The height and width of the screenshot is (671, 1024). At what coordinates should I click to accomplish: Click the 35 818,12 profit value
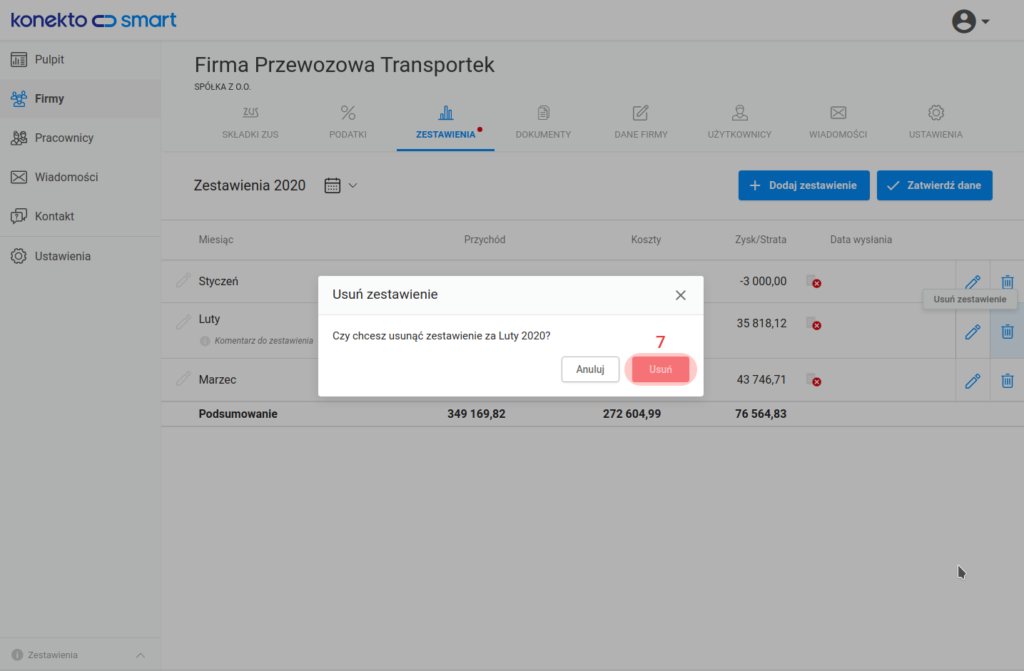click(761, 323)
